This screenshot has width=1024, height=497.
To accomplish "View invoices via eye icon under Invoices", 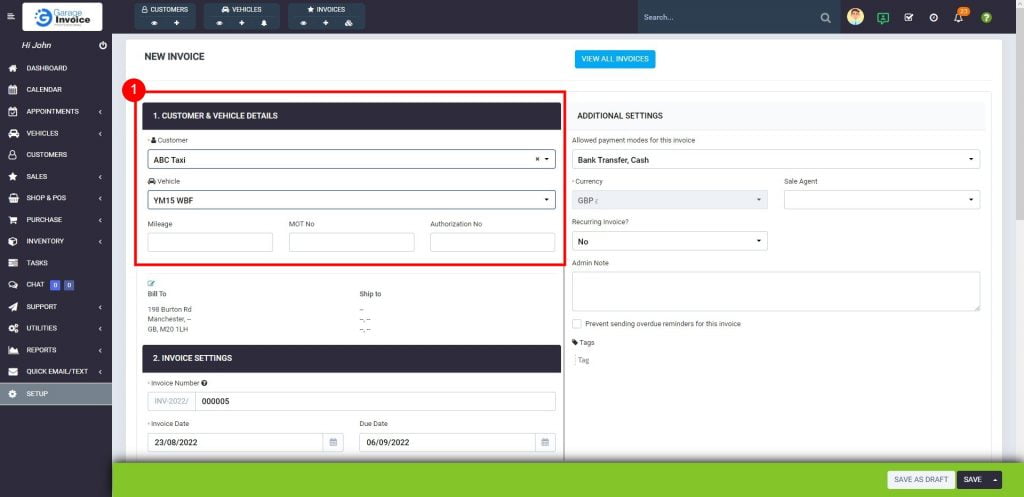I will tap(304, 23).
